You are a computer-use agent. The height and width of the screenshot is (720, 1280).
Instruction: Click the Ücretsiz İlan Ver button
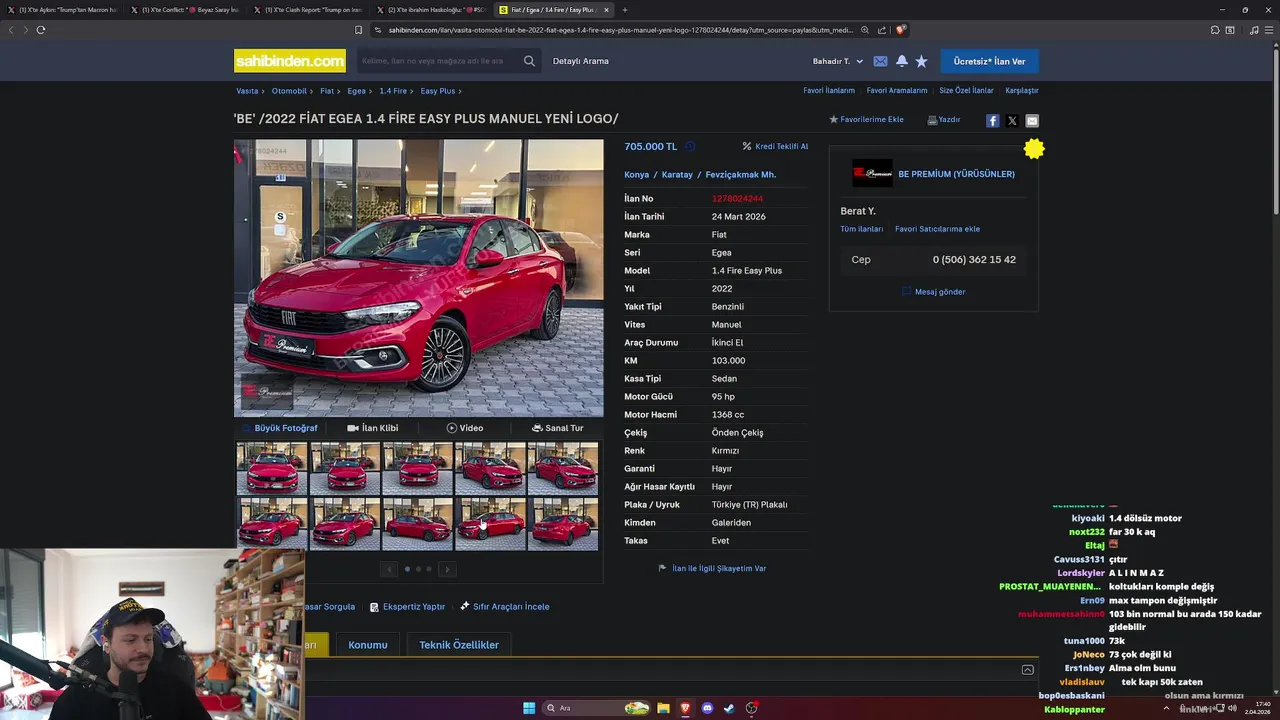[x=989, y=61]
